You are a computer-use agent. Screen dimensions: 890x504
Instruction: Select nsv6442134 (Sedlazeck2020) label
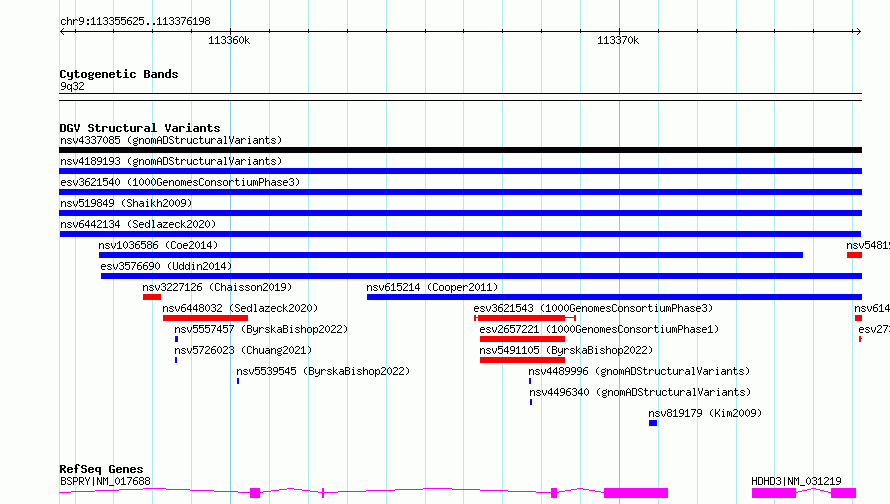click(138, 224)
